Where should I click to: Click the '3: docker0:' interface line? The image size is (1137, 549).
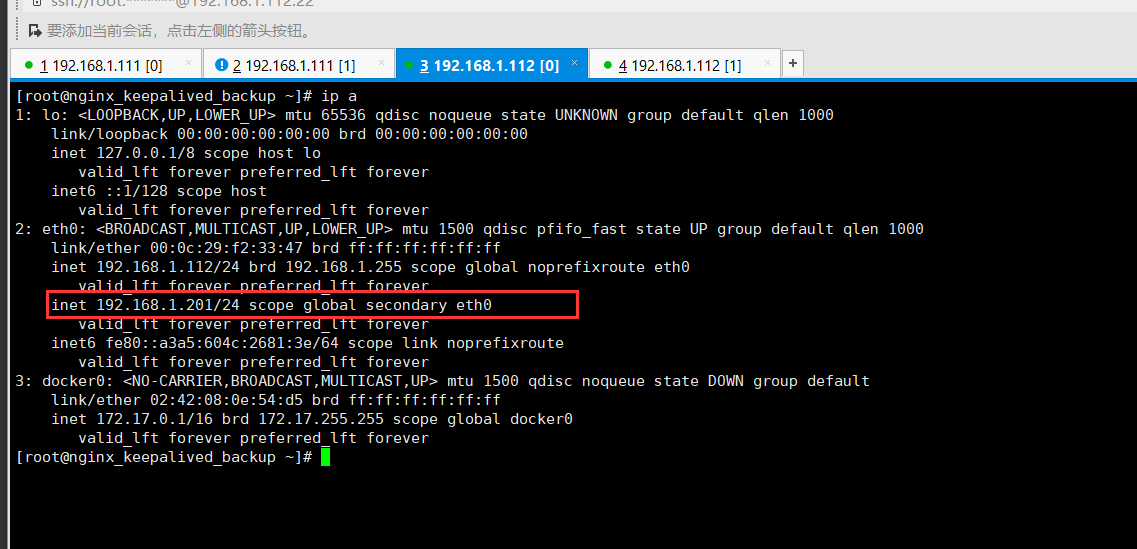pos(442,381)
